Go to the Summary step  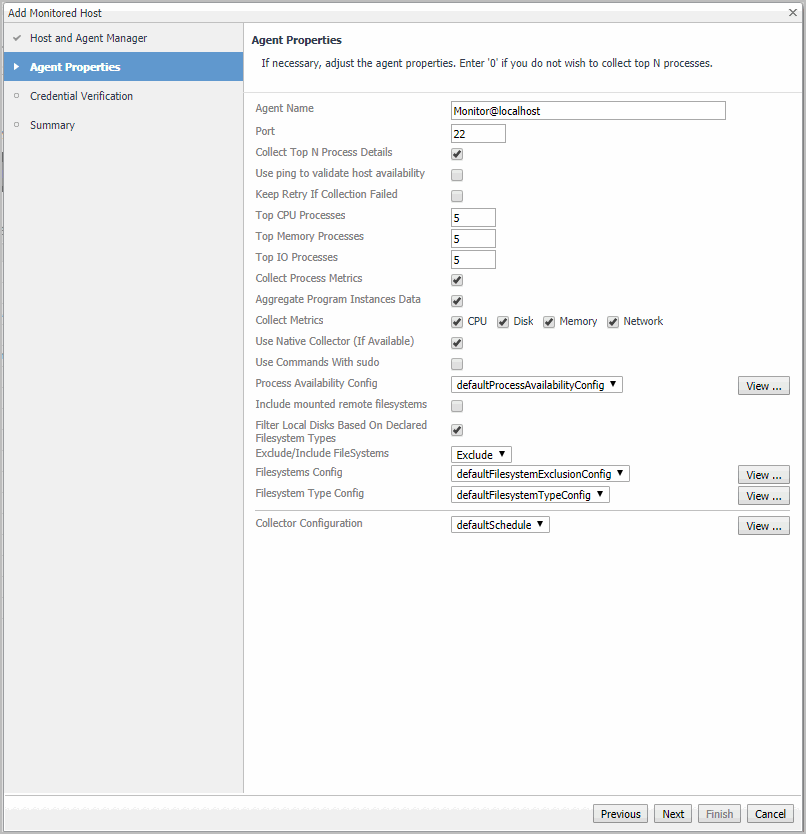tap(52, 125)
